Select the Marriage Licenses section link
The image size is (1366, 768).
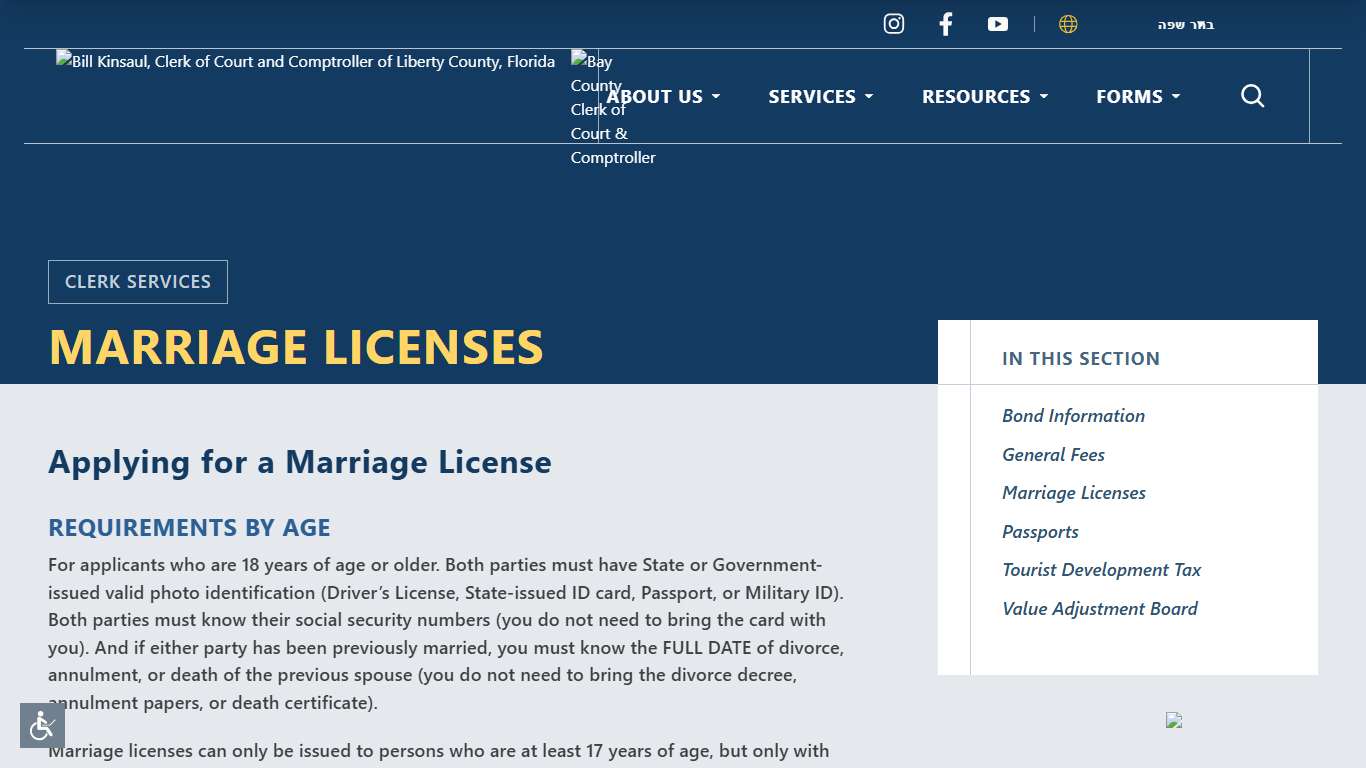[x=1074, y=493]
